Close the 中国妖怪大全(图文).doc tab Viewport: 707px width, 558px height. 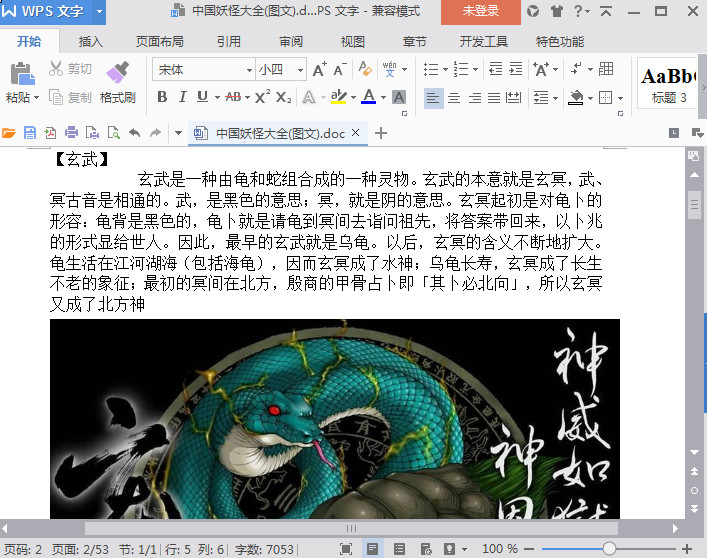[x=355, y=133]
